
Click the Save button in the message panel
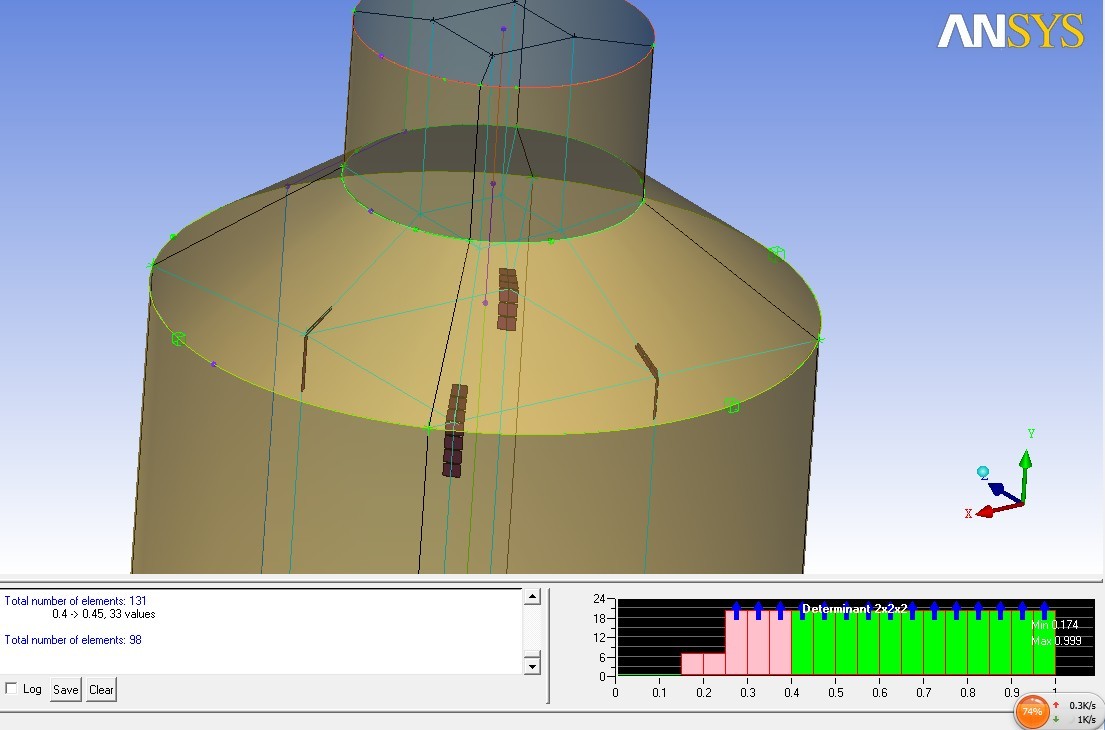click(x=66, y=689)
